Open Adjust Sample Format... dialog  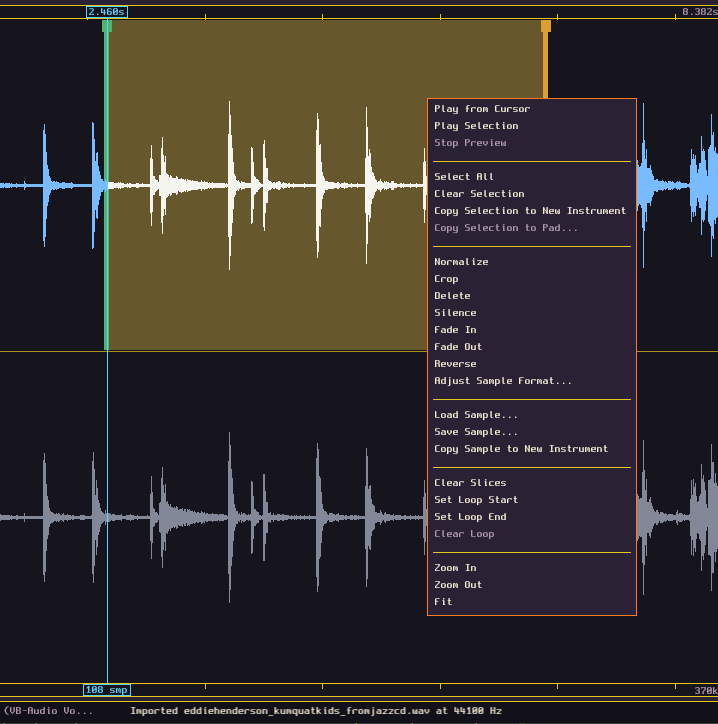pyautogui.click(x=532, y=381)
